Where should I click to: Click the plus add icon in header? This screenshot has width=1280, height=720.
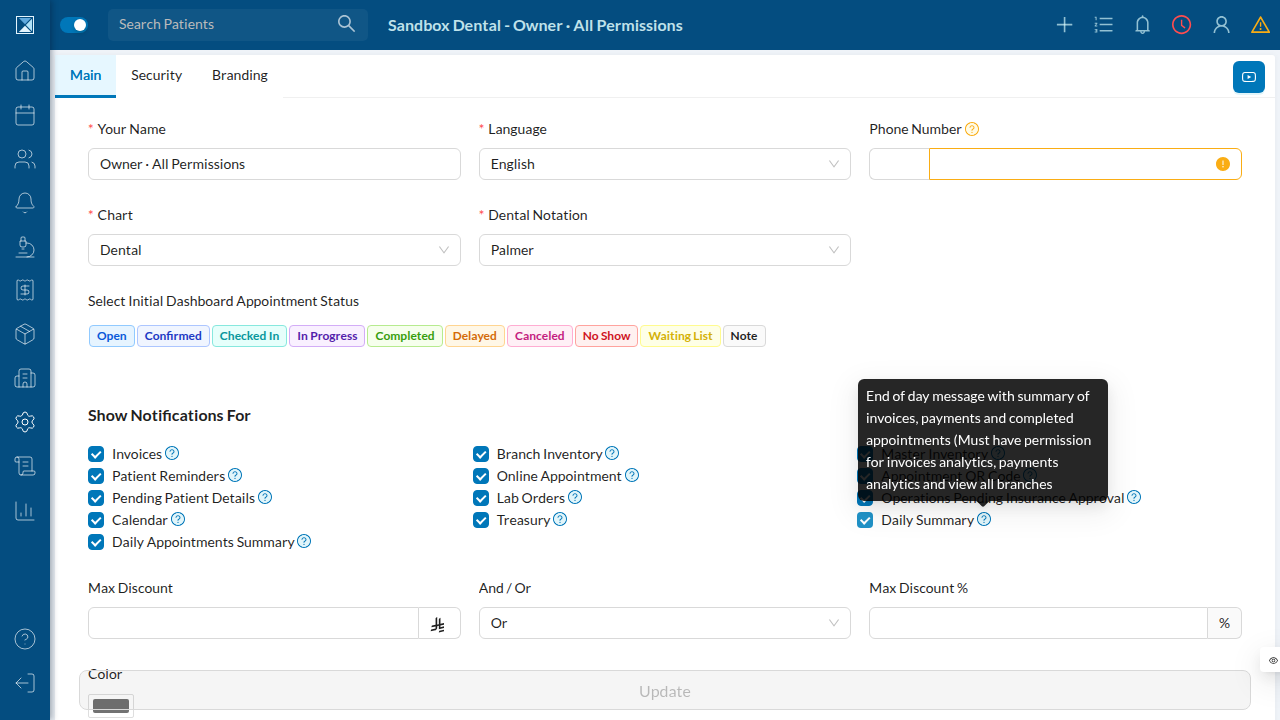tap(1064, 25)
